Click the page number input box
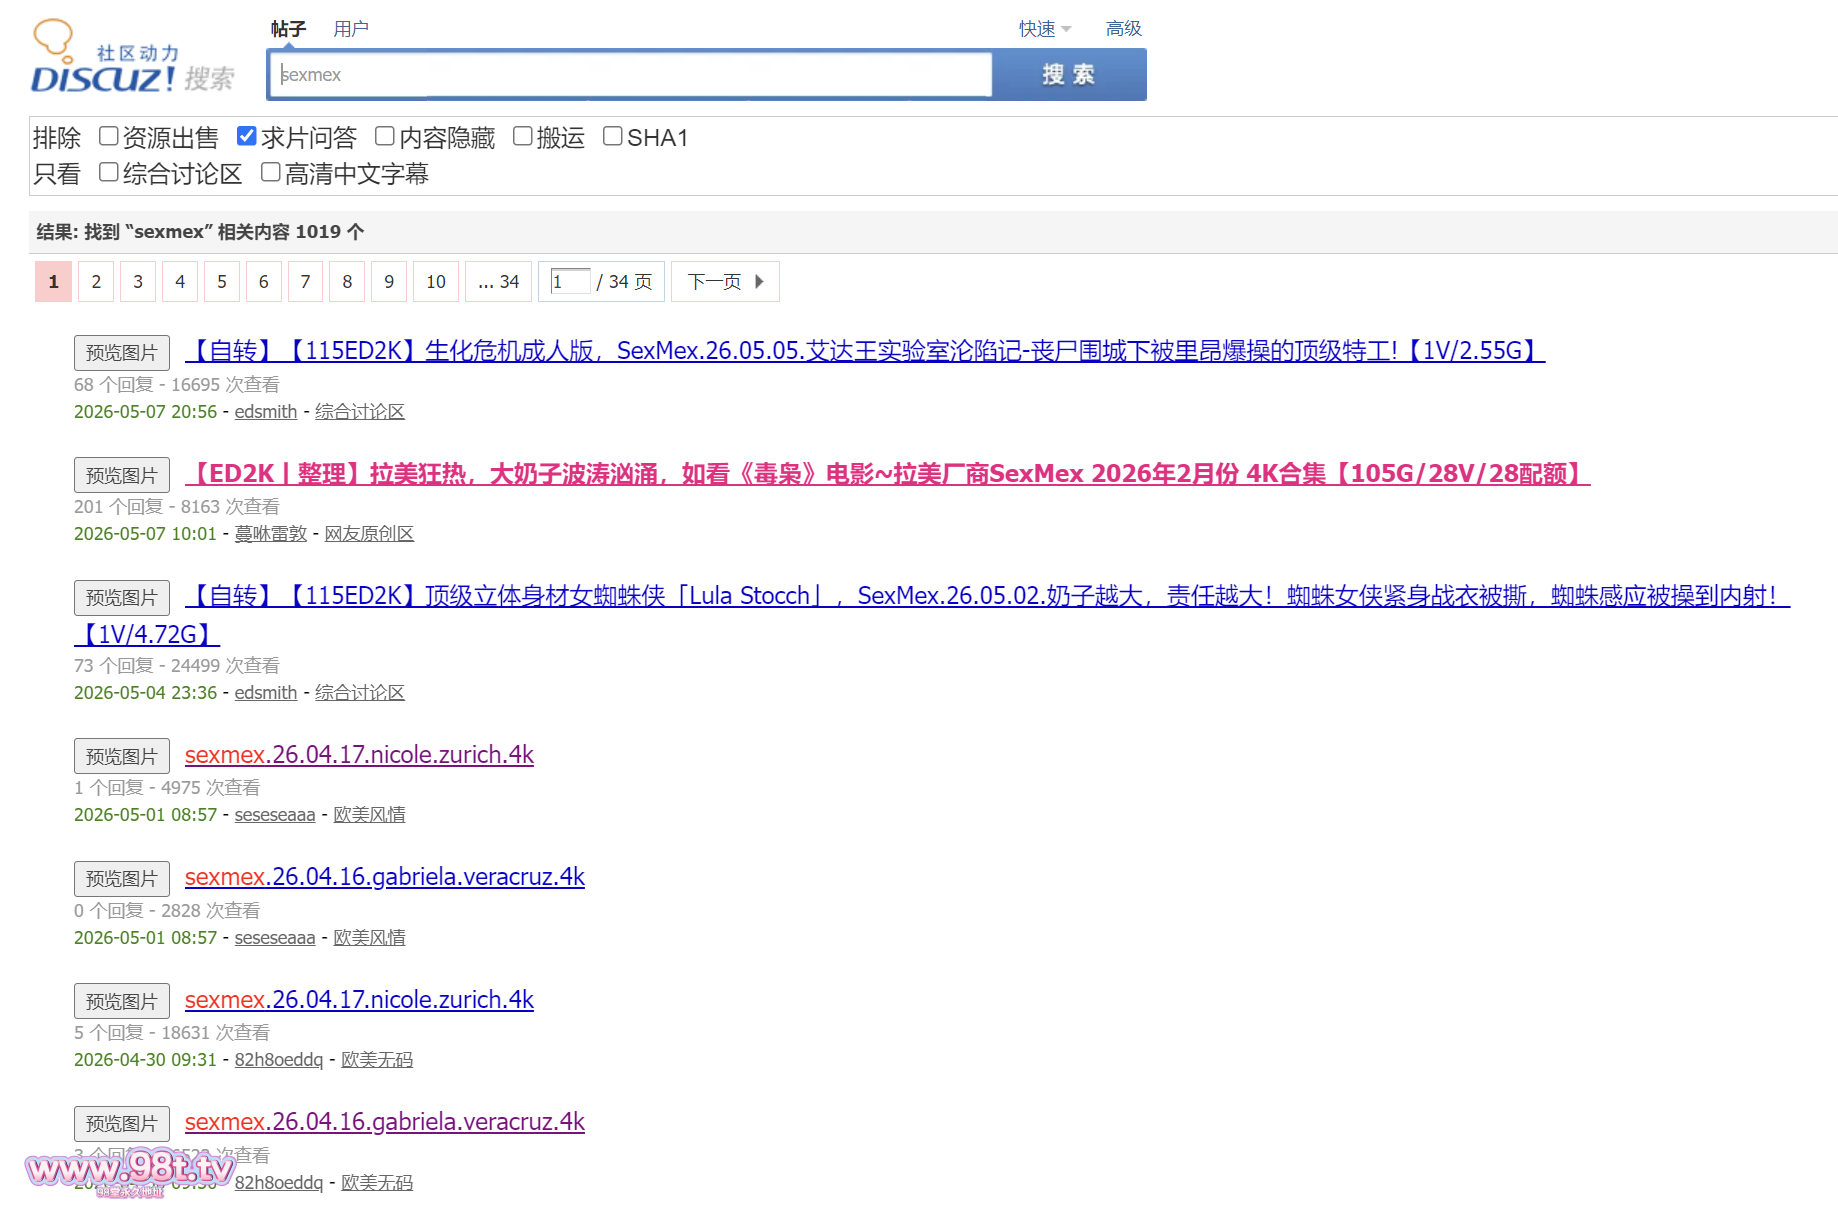 click(x=570, y=282)
